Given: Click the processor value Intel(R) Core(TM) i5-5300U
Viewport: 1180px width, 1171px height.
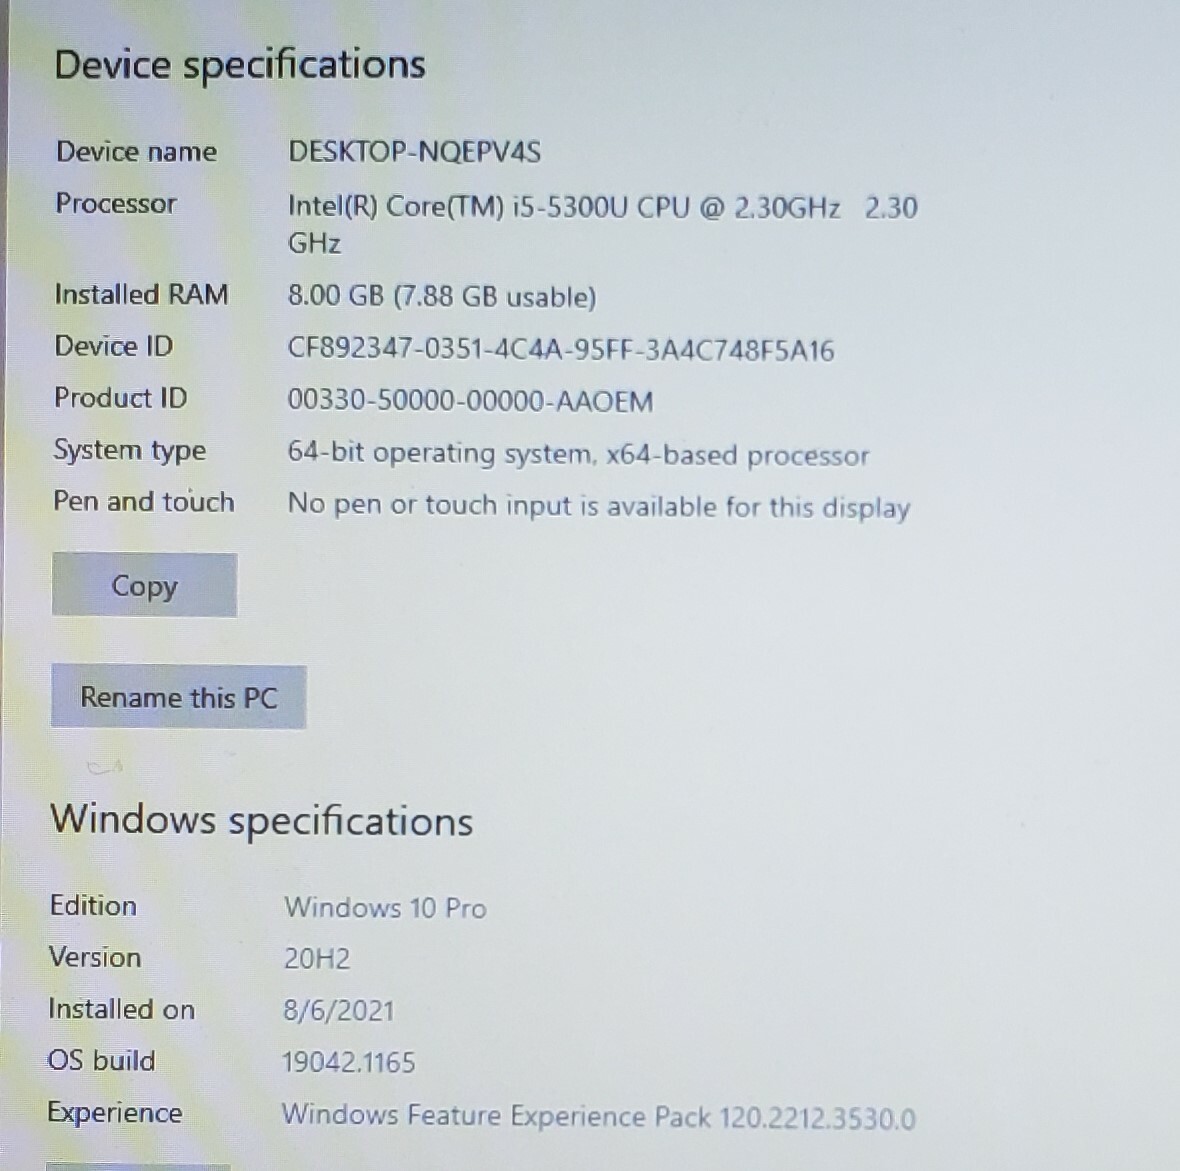Looking at the screenshot, I should [x=603, y=224].
